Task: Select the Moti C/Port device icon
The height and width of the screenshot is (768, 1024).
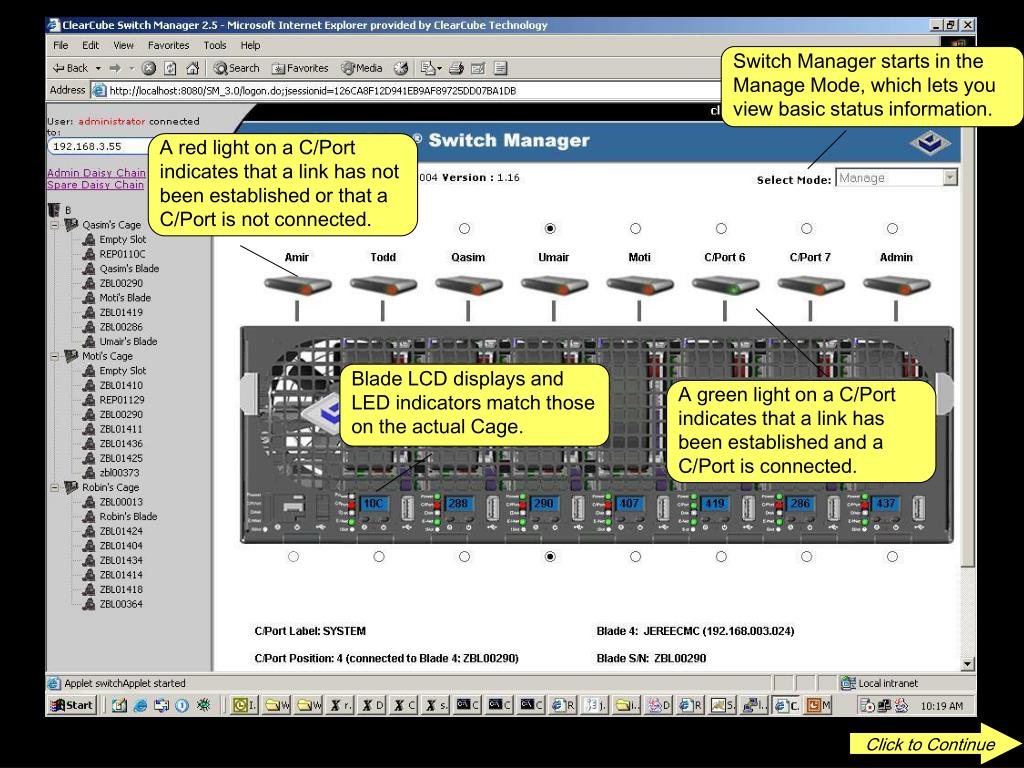Action: tap(640, 285)
